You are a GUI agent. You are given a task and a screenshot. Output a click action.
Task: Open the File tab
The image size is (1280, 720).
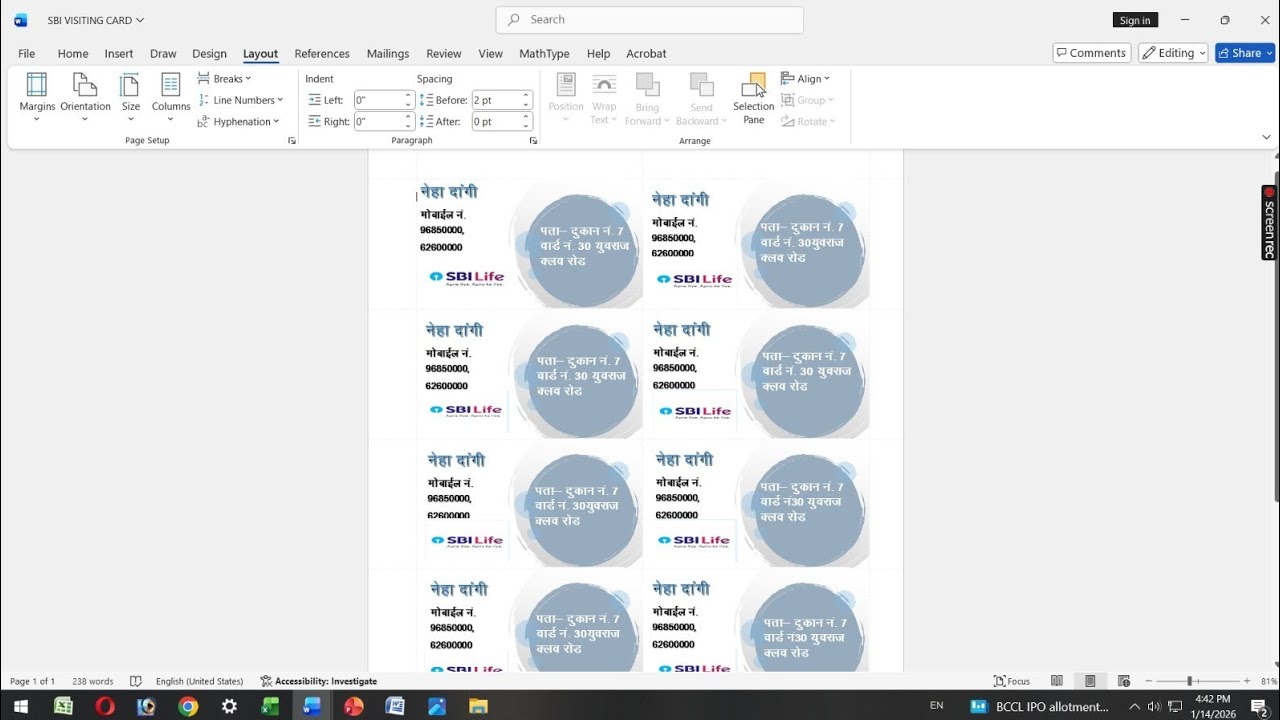pyautogui.click(x=27, y=54)
